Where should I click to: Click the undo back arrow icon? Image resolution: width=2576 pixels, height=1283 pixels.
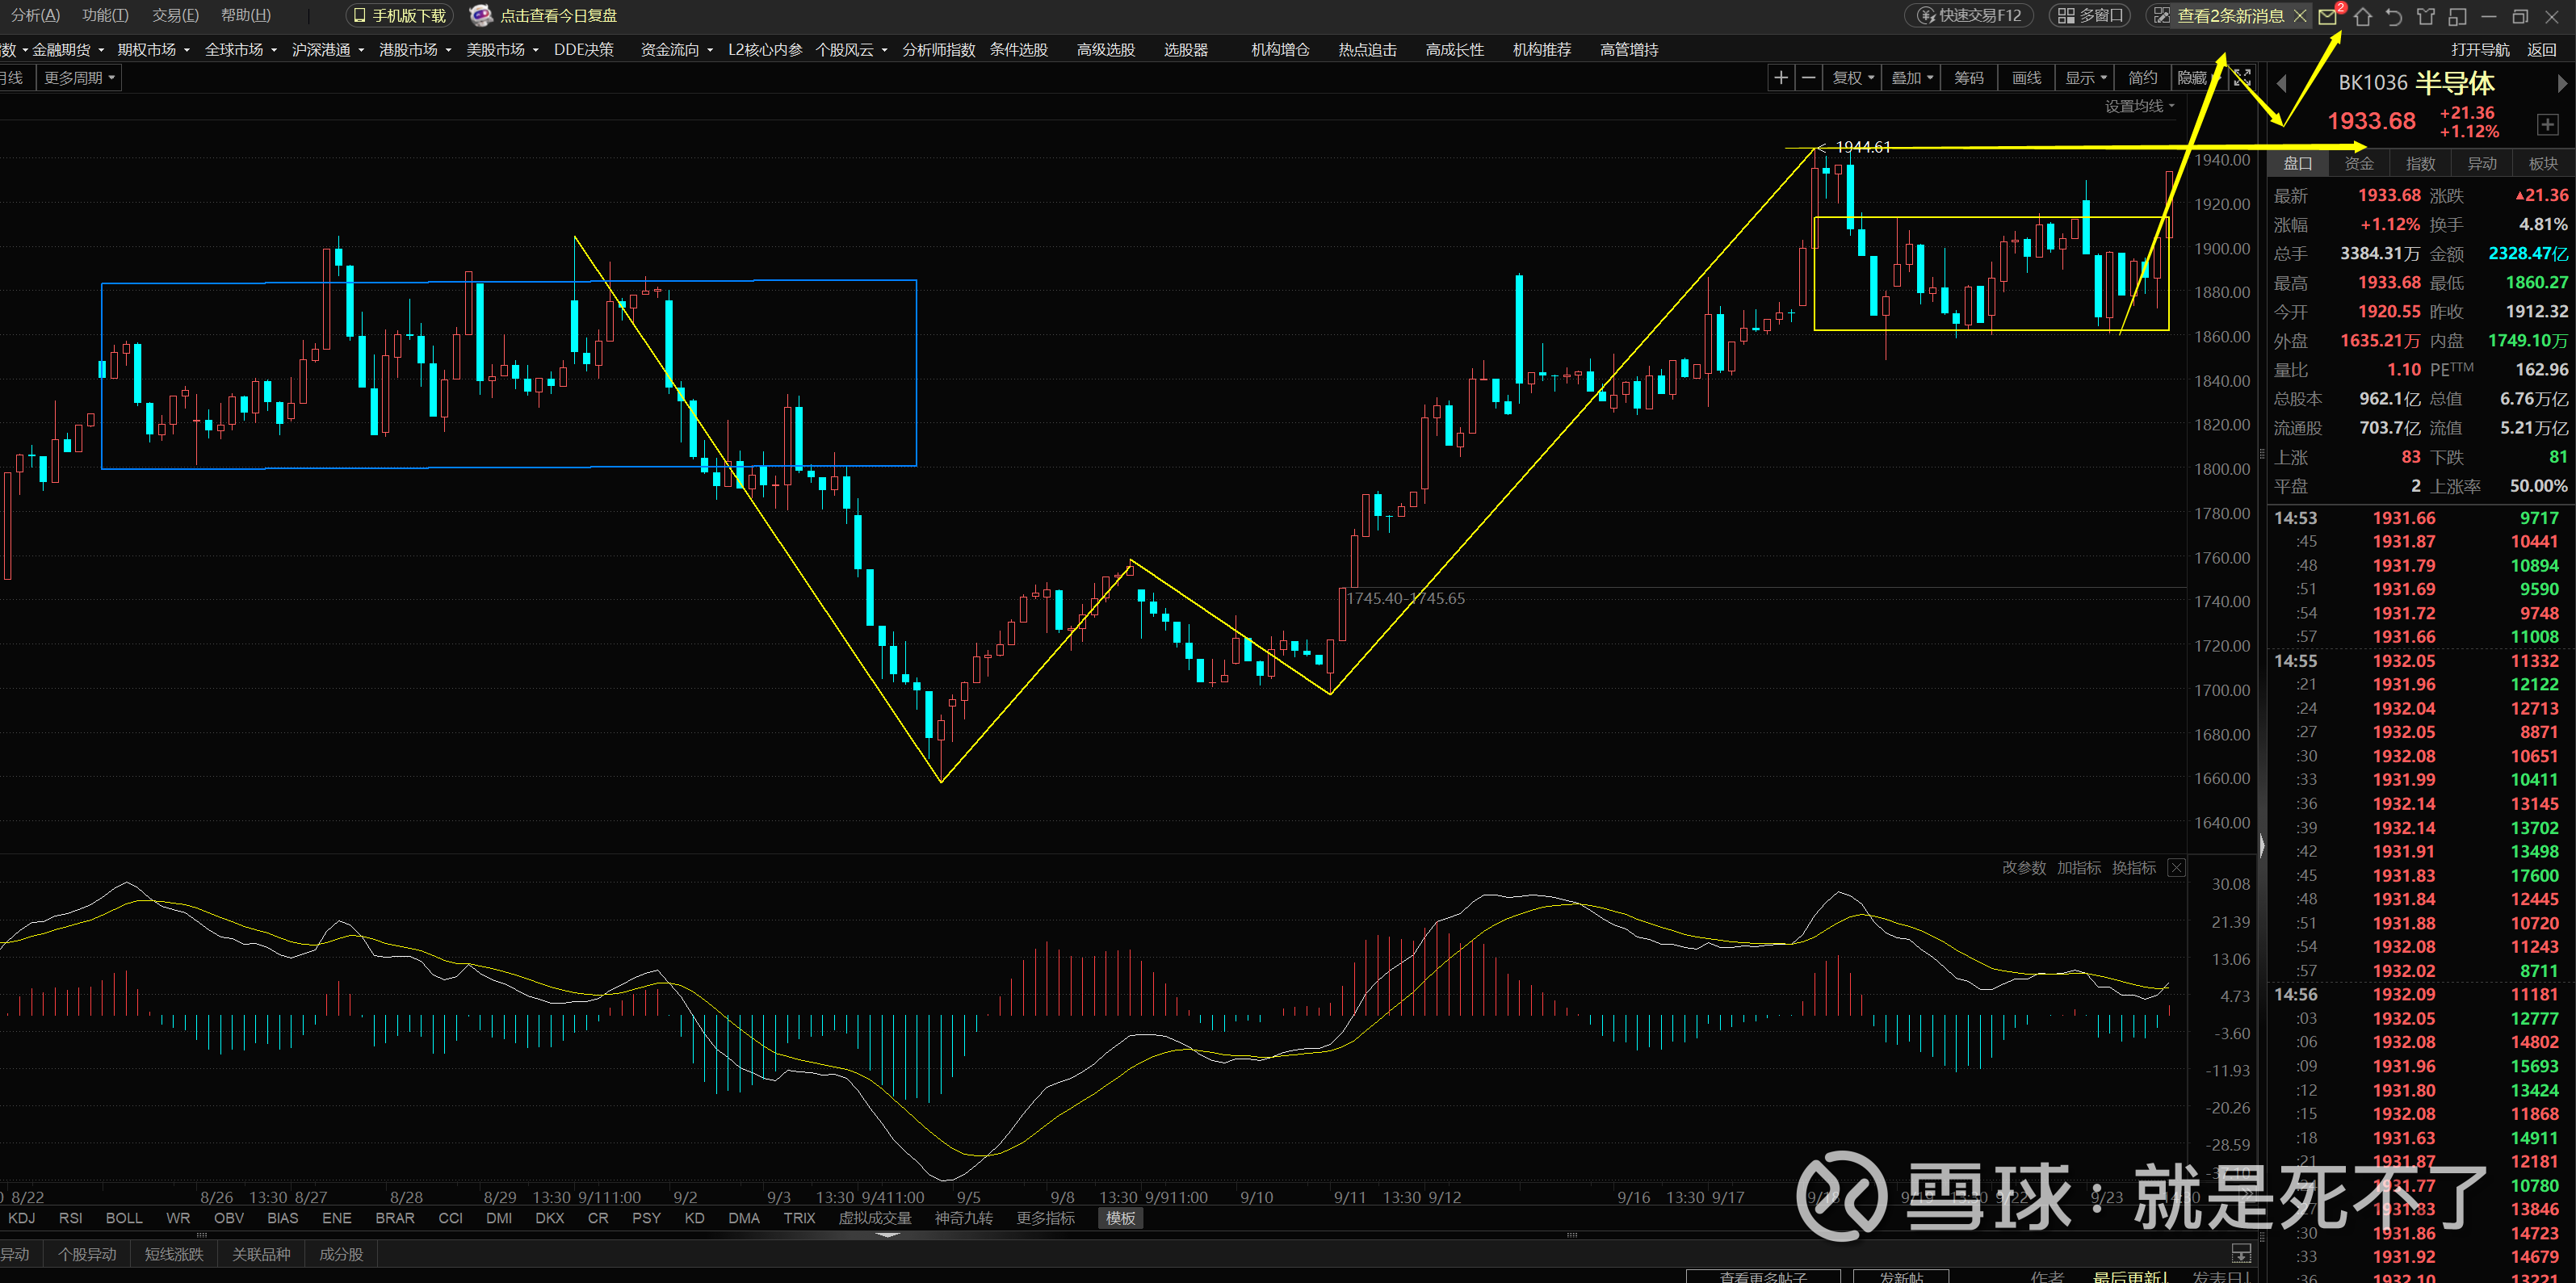[2394, 16]
